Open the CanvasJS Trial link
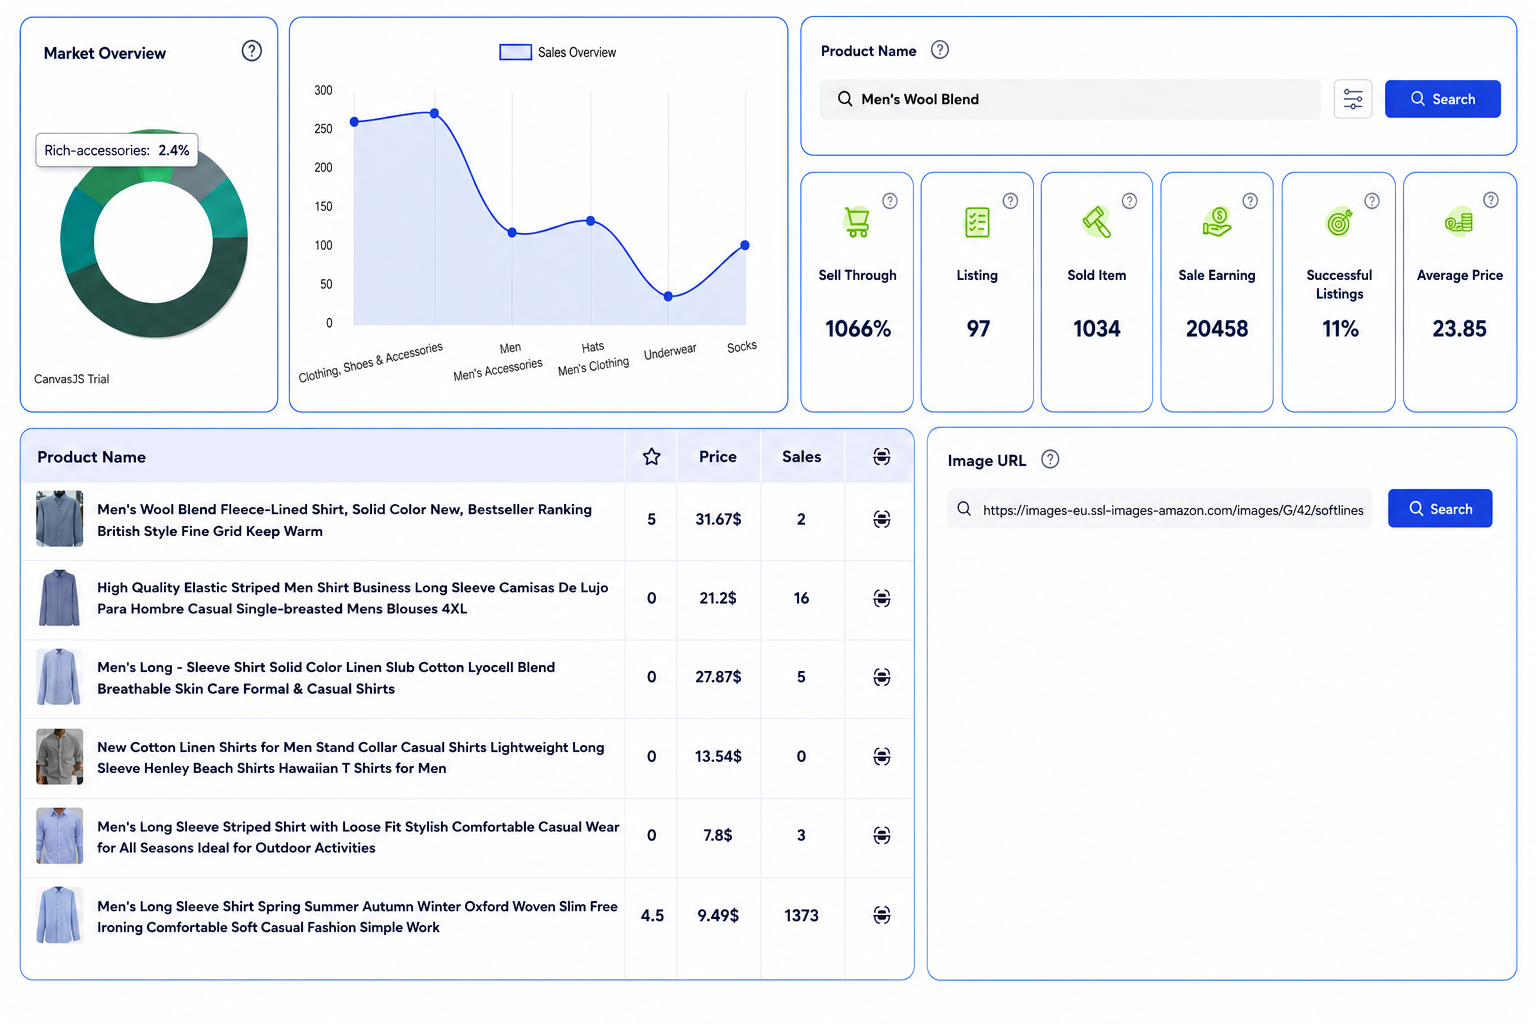Image resolution: width=1536 pixels, height=1024 pixels. 72,379
